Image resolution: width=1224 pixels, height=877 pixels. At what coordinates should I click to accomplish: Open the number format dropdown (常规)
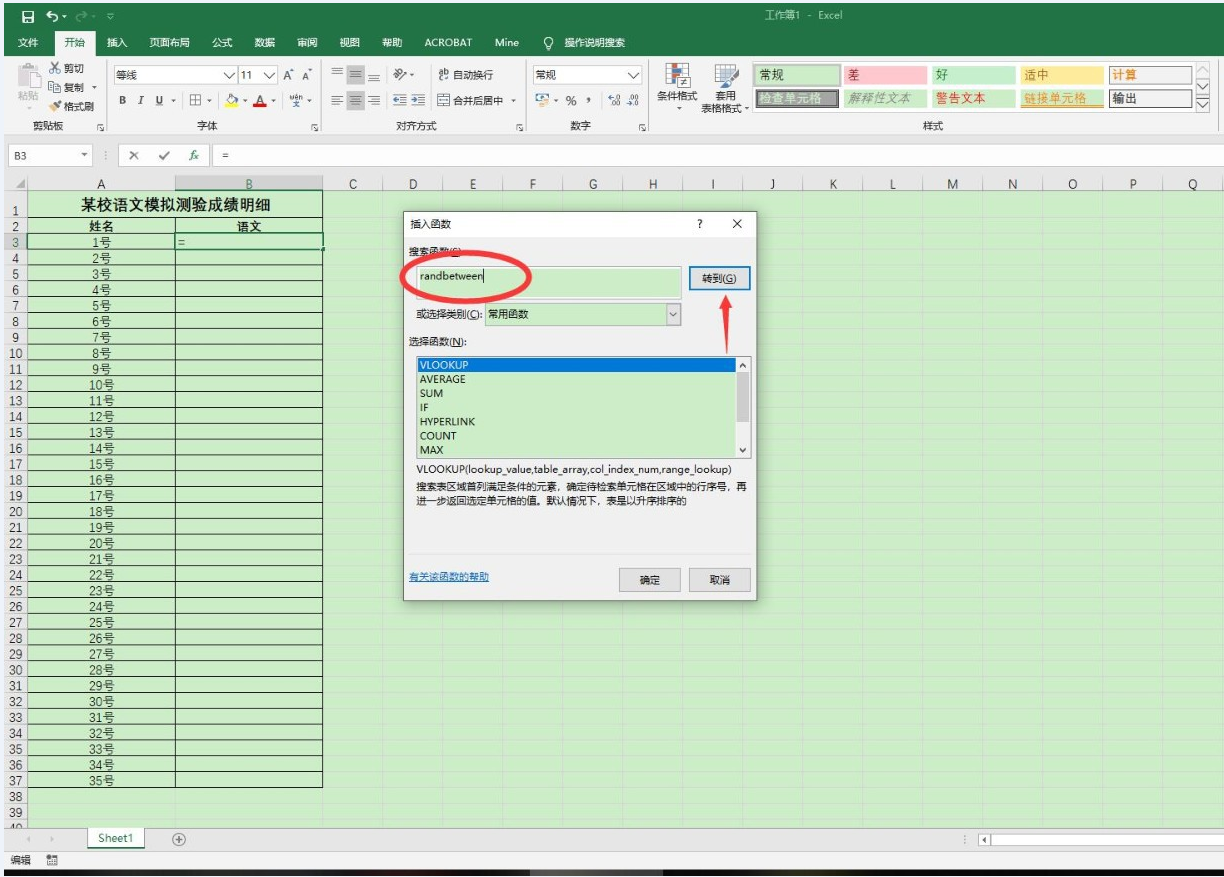tap(633, 75)
